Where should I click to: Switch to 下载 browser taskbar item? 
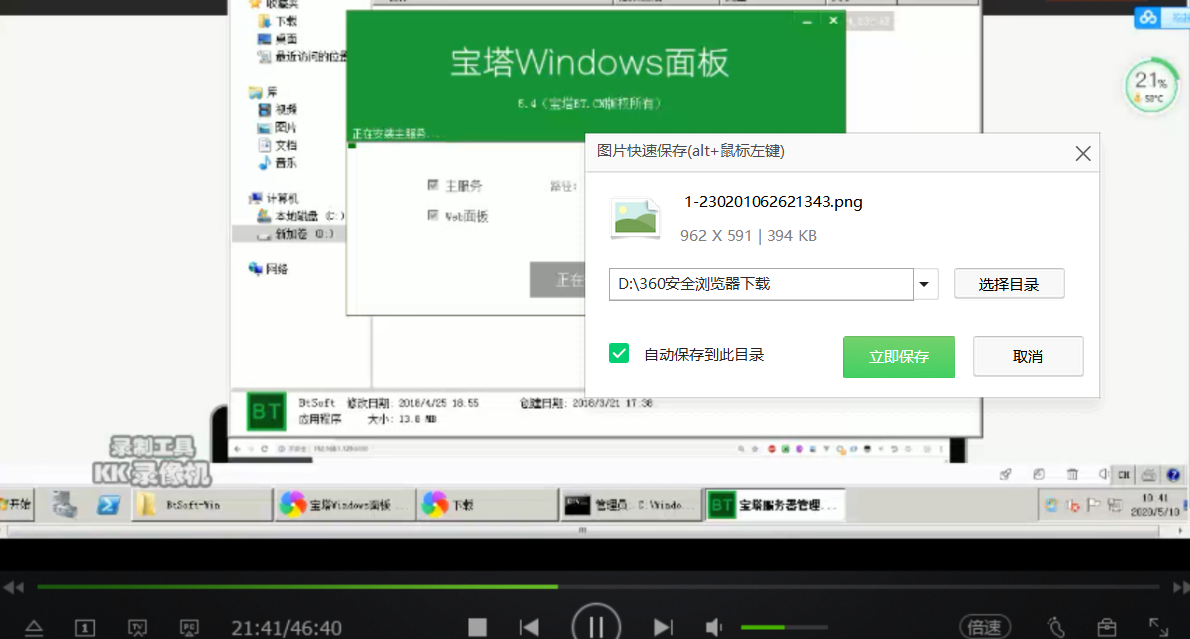pos(487,505)
